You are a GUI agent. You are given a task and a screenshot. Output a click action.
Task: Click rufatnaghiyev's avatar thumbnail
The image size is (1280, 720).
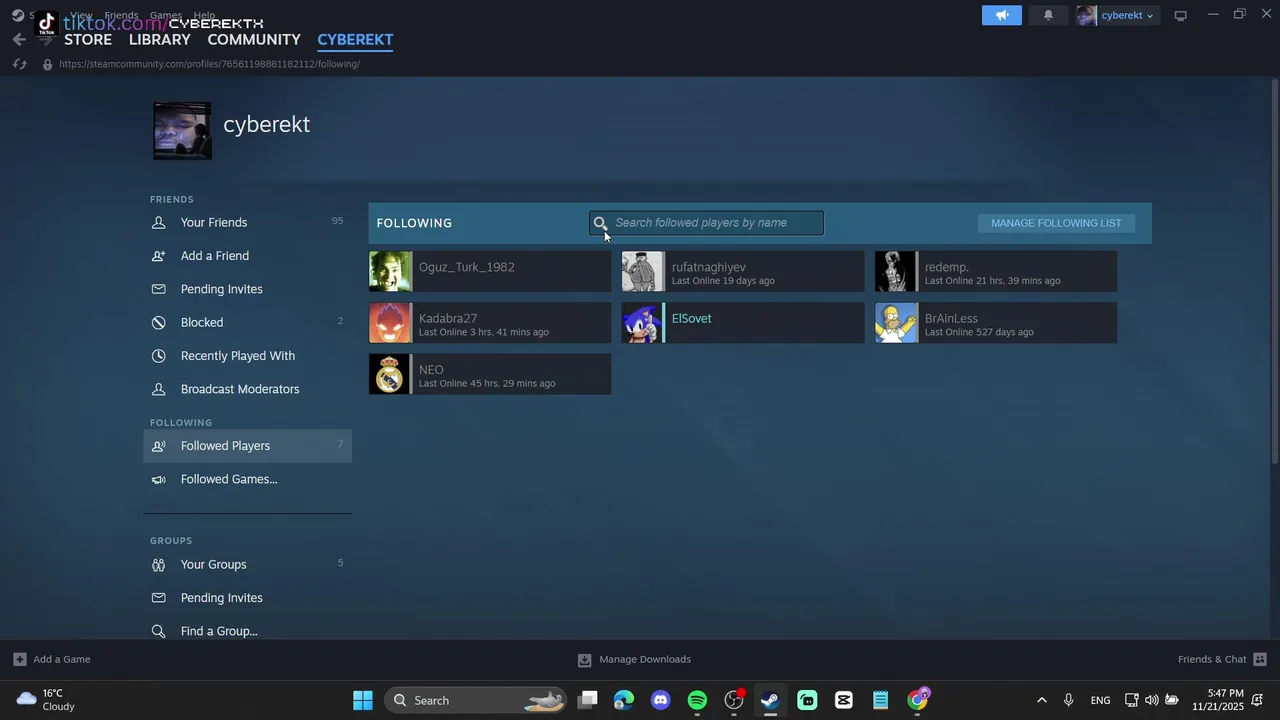[642, 271]
